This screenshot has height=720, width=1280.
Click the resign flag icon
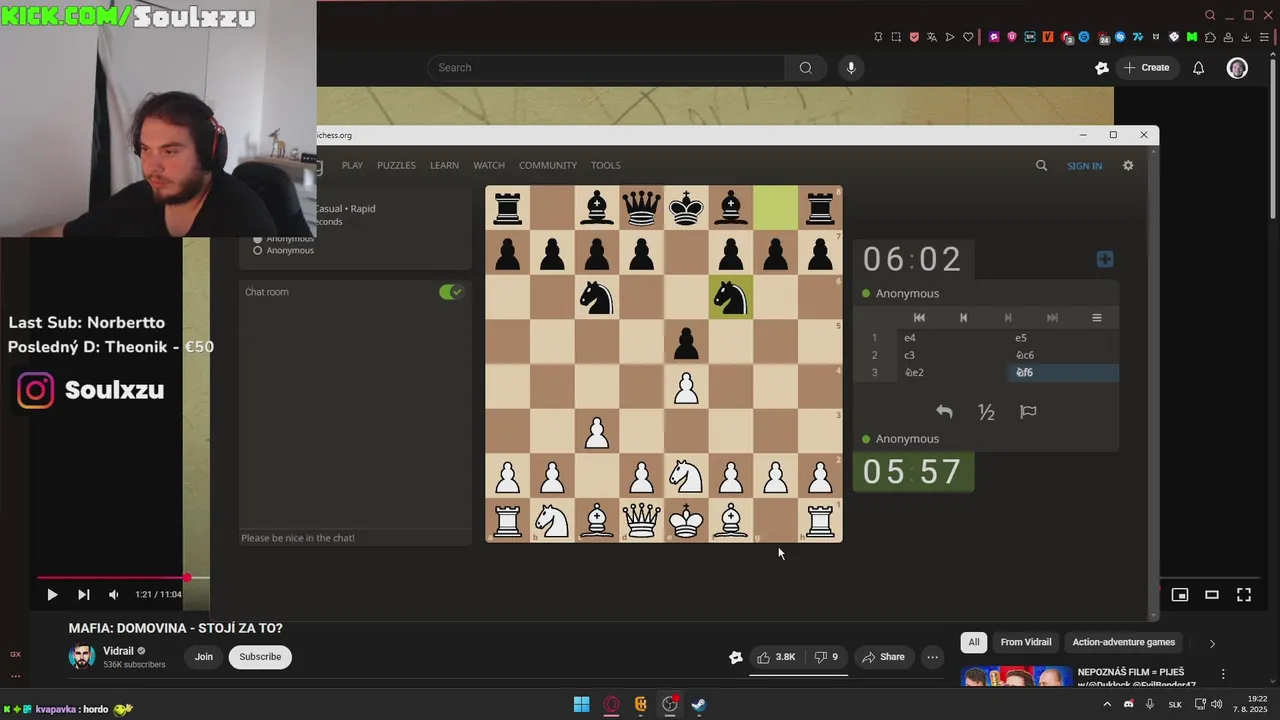1028,412
